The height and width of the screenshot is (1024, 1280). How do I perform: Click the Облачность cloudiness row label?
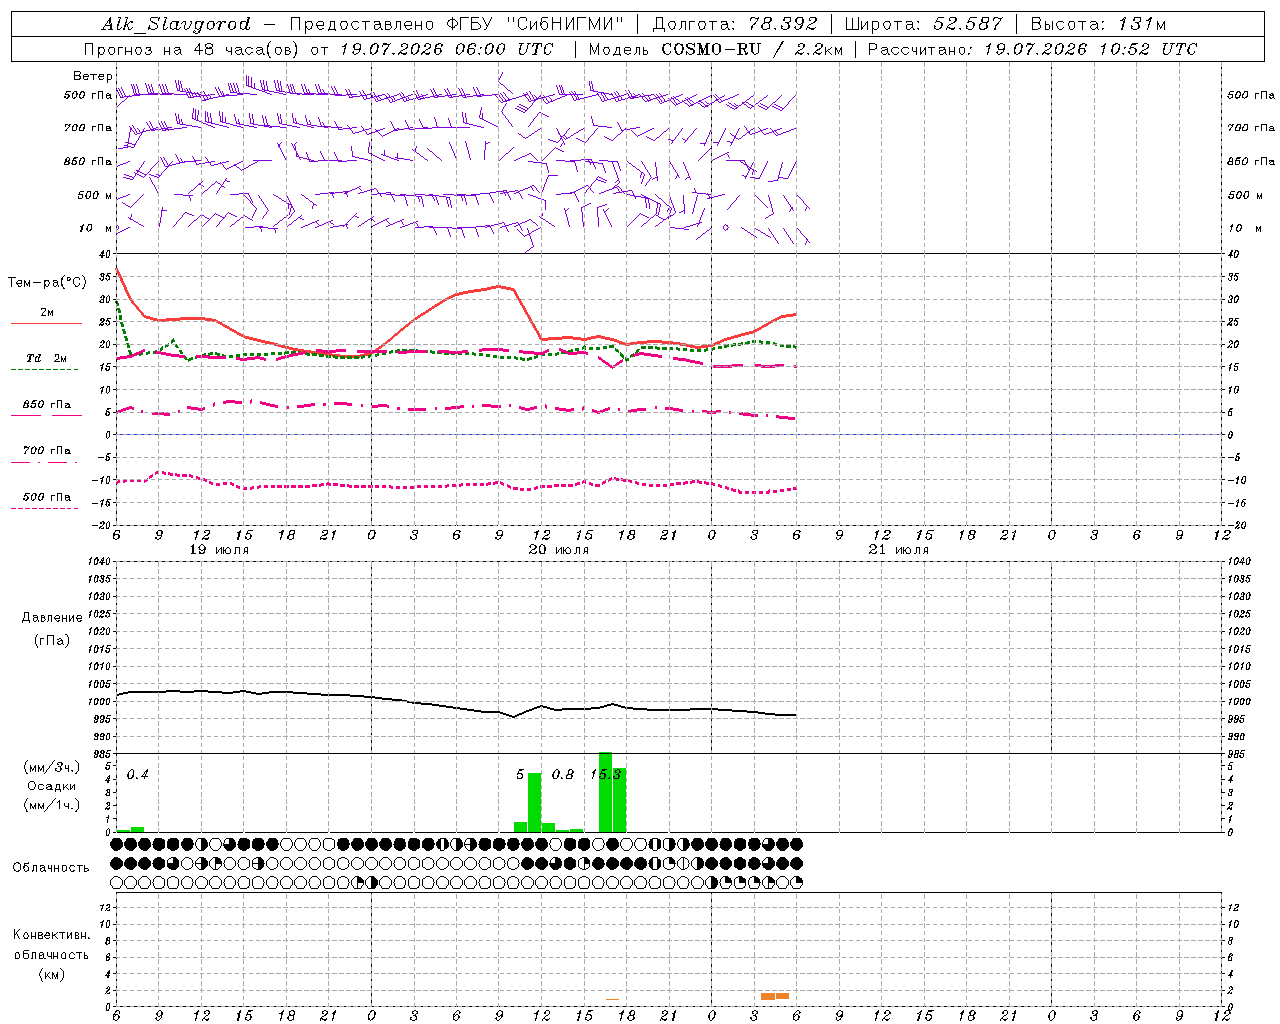point(51,867)
